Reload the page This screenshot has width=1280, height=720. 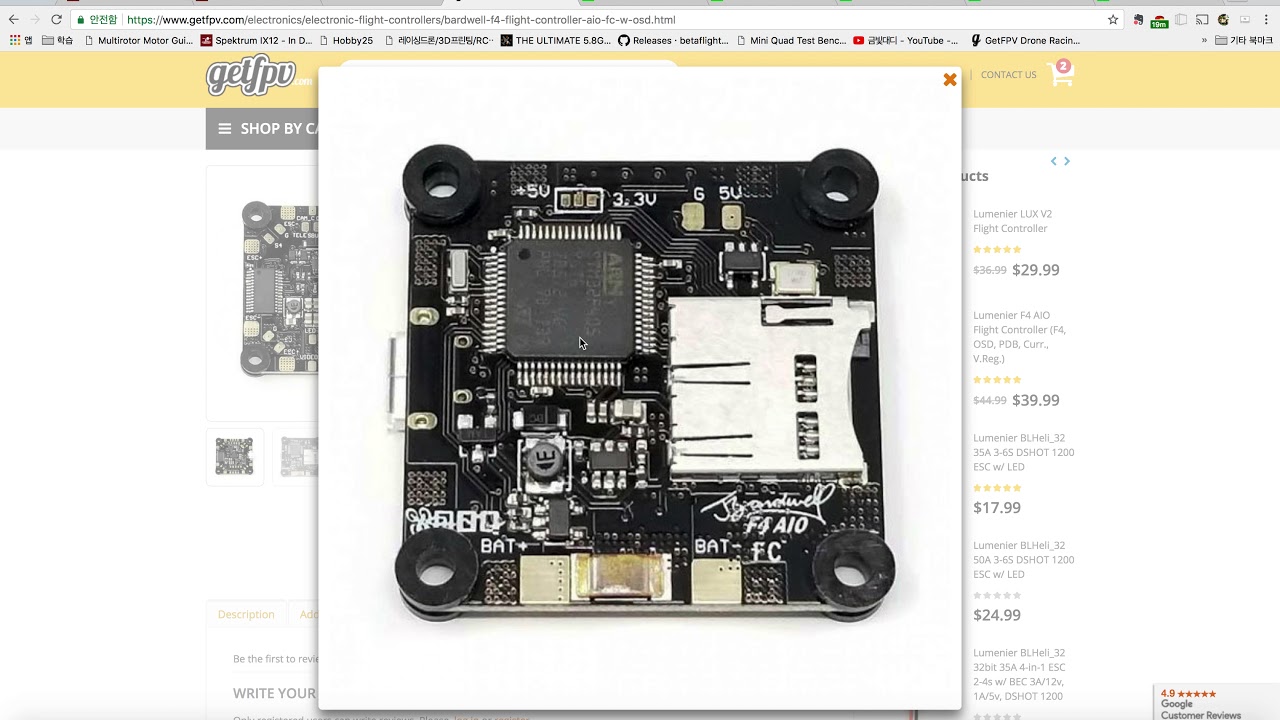click(56, 19)
